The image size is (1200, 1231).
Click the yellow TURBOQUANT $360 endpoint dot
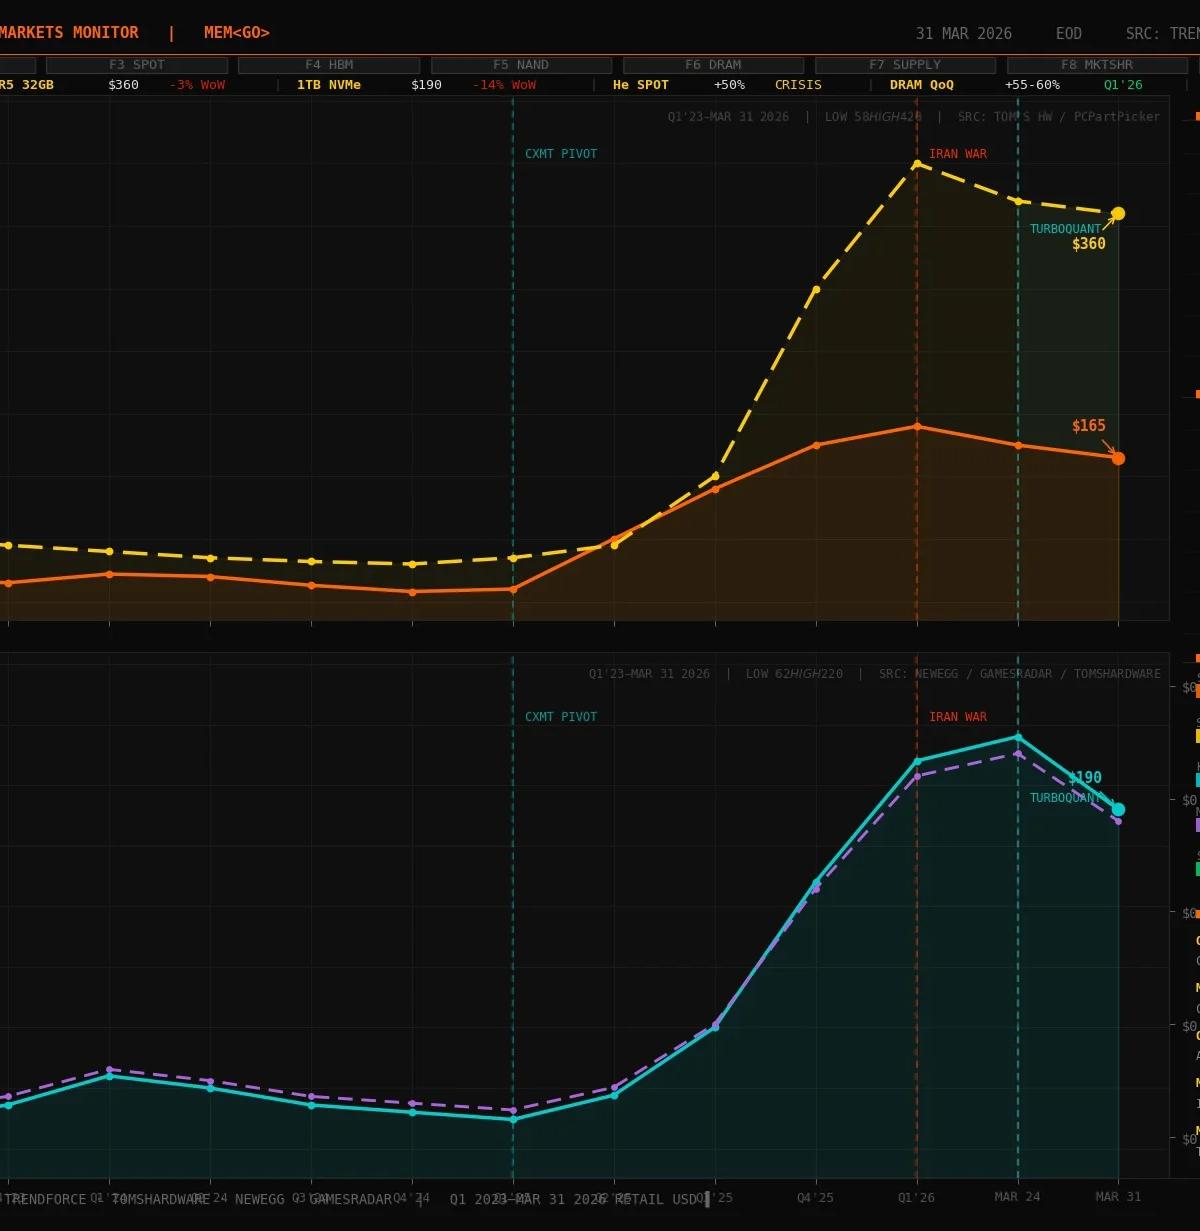(x=1117, y=213)
